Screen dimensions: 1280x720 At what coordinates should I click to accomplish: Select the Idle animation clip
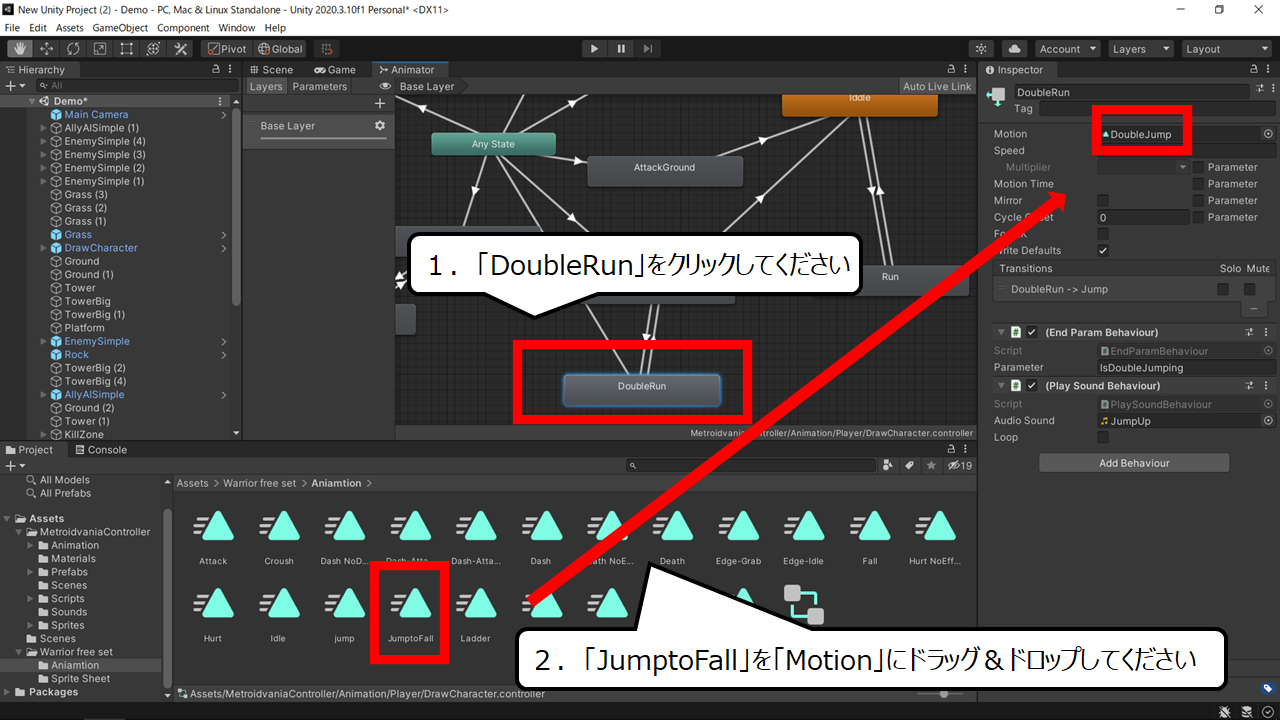[x=279, y=615]
